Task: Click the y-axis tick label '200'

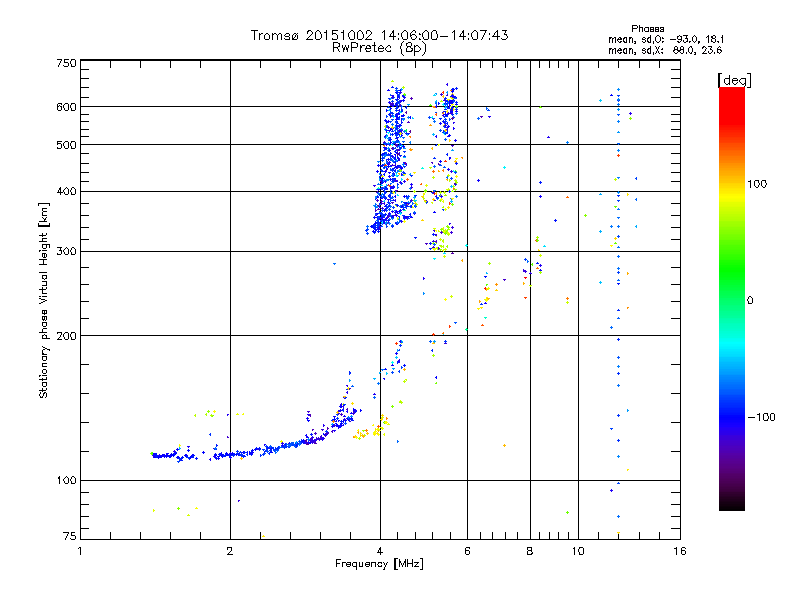Action: coord(66,336)
